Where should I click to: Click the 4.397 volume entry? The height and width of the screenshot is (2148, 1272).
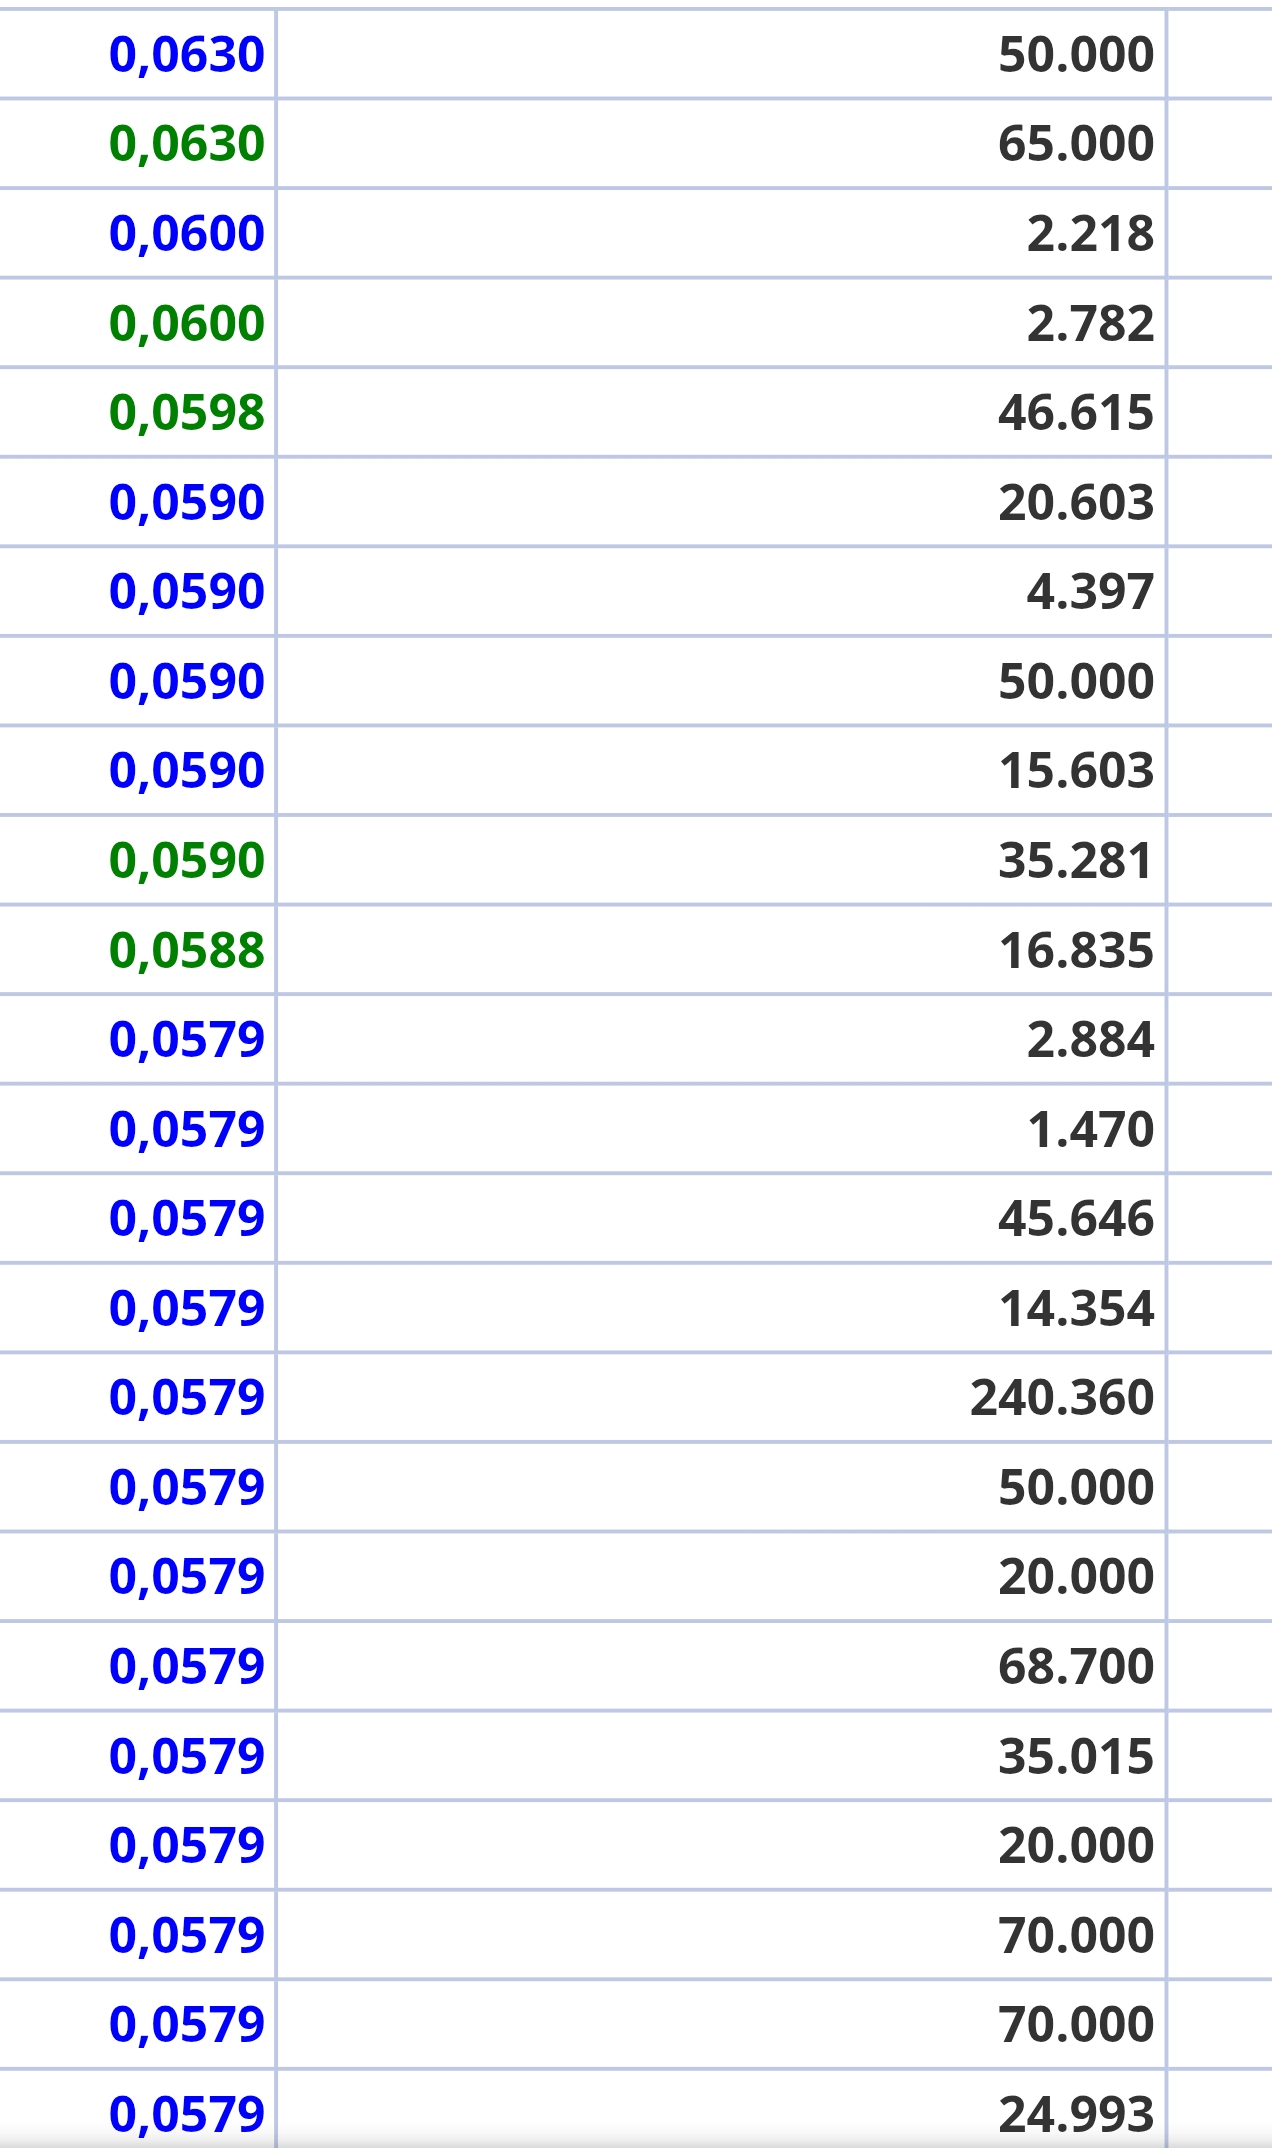pyautogui.click(x=1090, y=592)
